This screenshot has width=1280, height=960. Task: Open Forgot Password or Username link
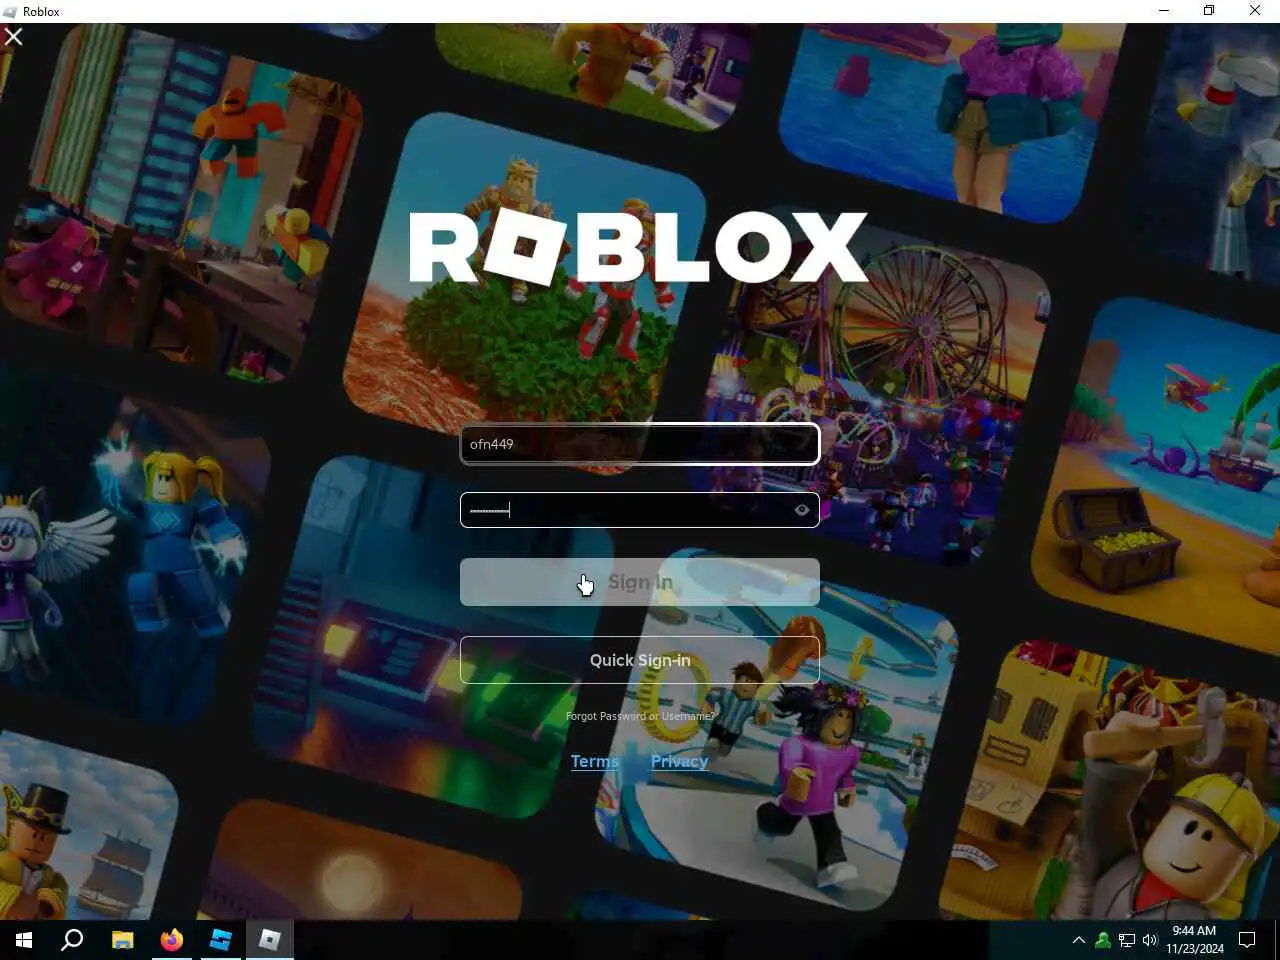pos(640,716)
